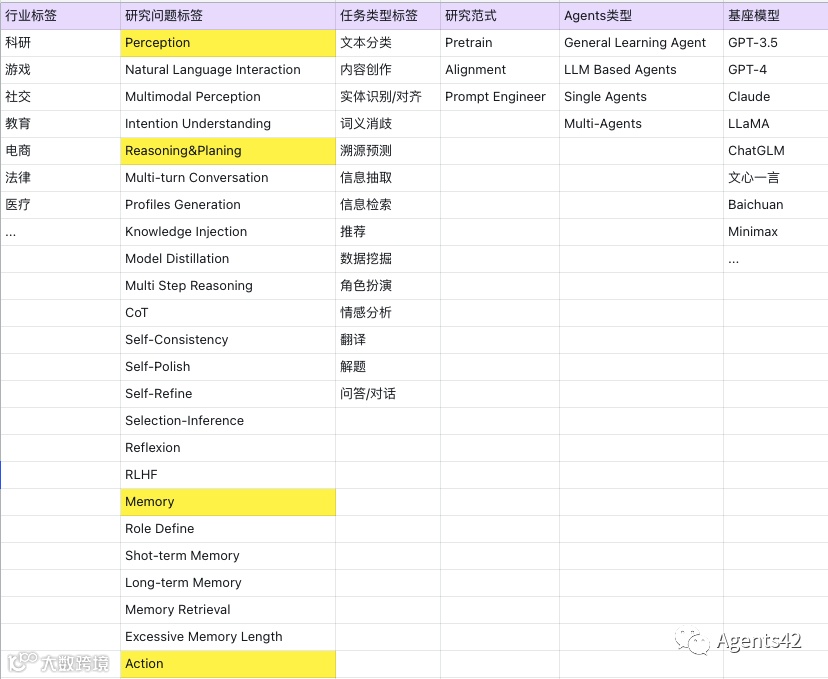Click the Self-Polish cell
This screenshot has width=828, height=679.
point(228,367)
